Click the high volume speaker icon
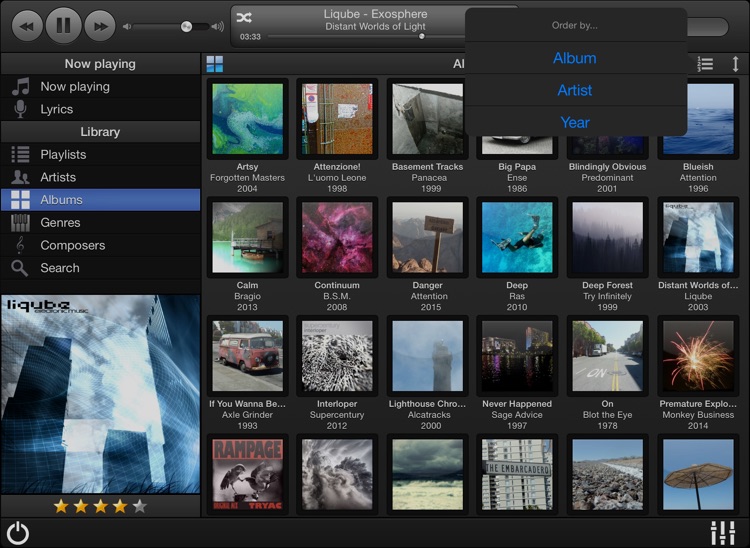Image resolution: width=750 pixels, height=548 pixels. pyautogui.click(x=218, y=26)
